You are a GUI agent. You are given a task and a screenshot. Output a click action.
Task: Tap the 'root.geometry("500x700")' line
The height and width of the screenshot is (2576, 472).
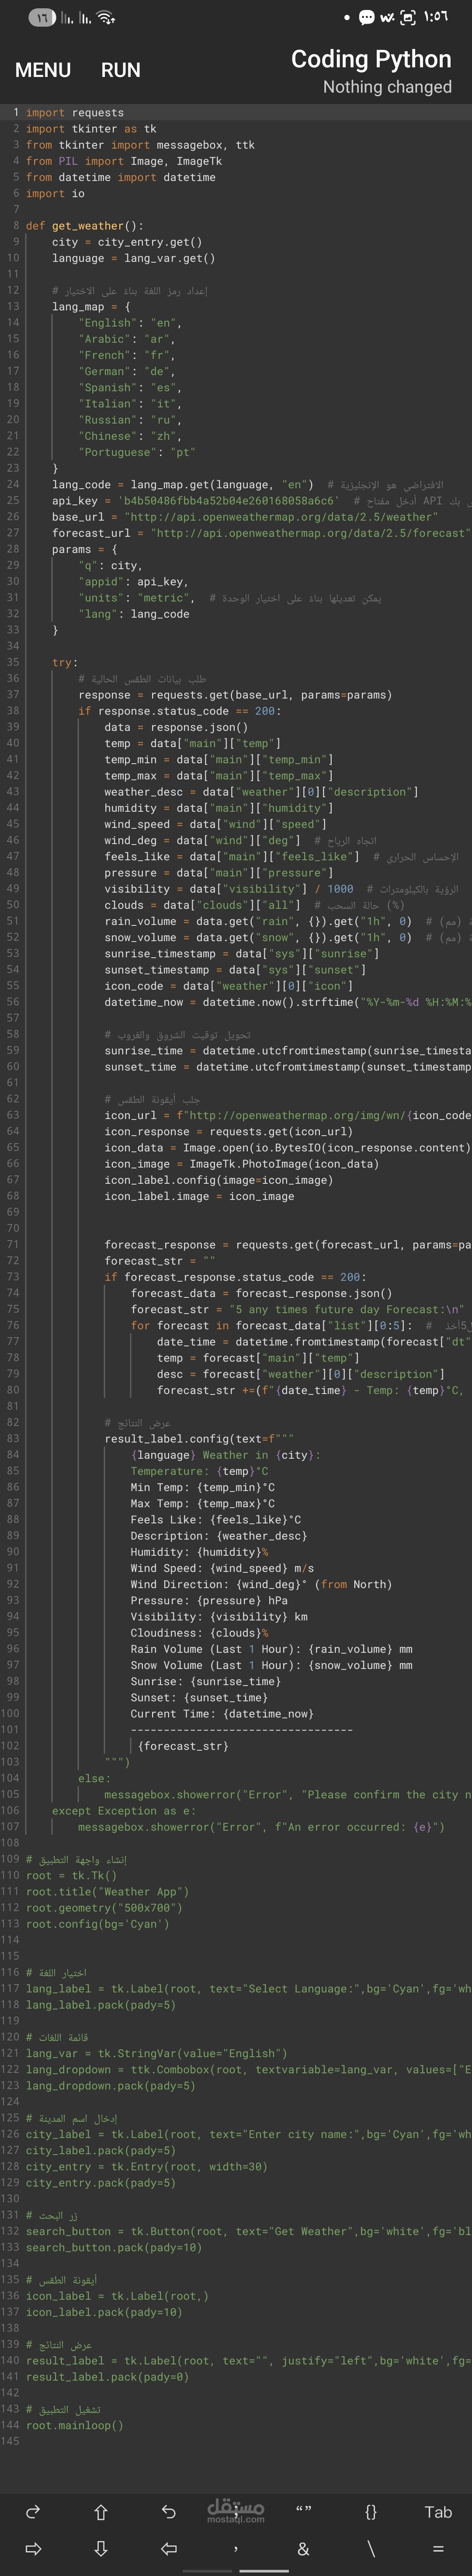tap(104, 1908)
